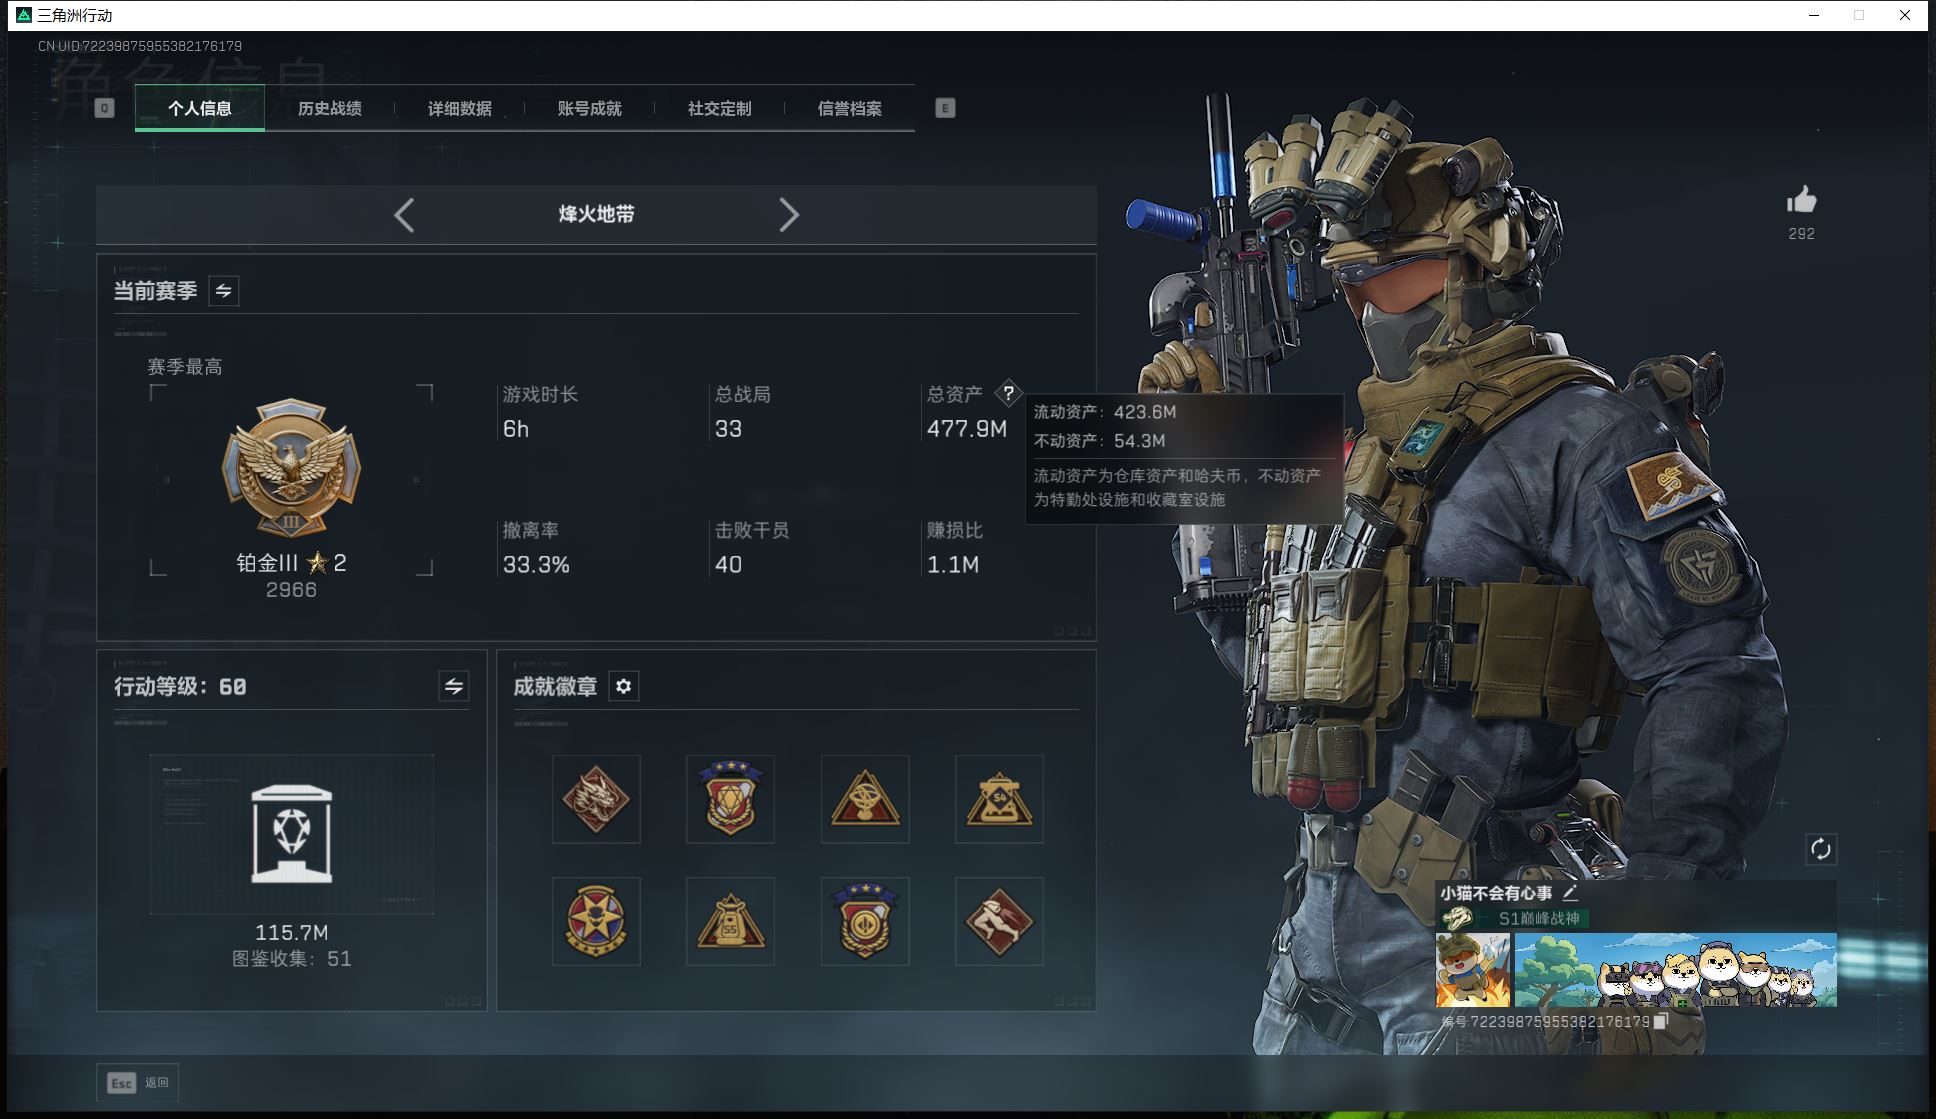Toggle the 行动等级 swap button

(453, 687)
